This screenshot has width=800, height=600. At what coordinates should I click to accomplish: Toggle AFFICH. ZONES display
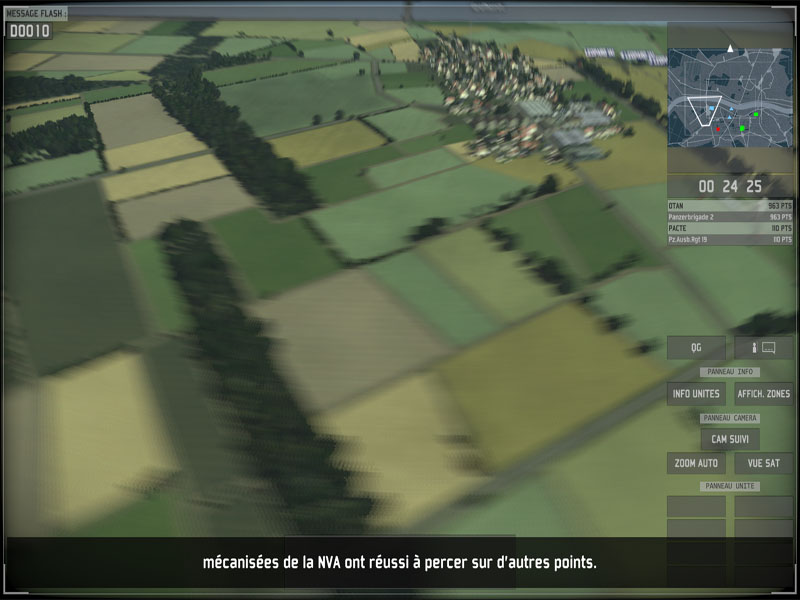[763, 394]
